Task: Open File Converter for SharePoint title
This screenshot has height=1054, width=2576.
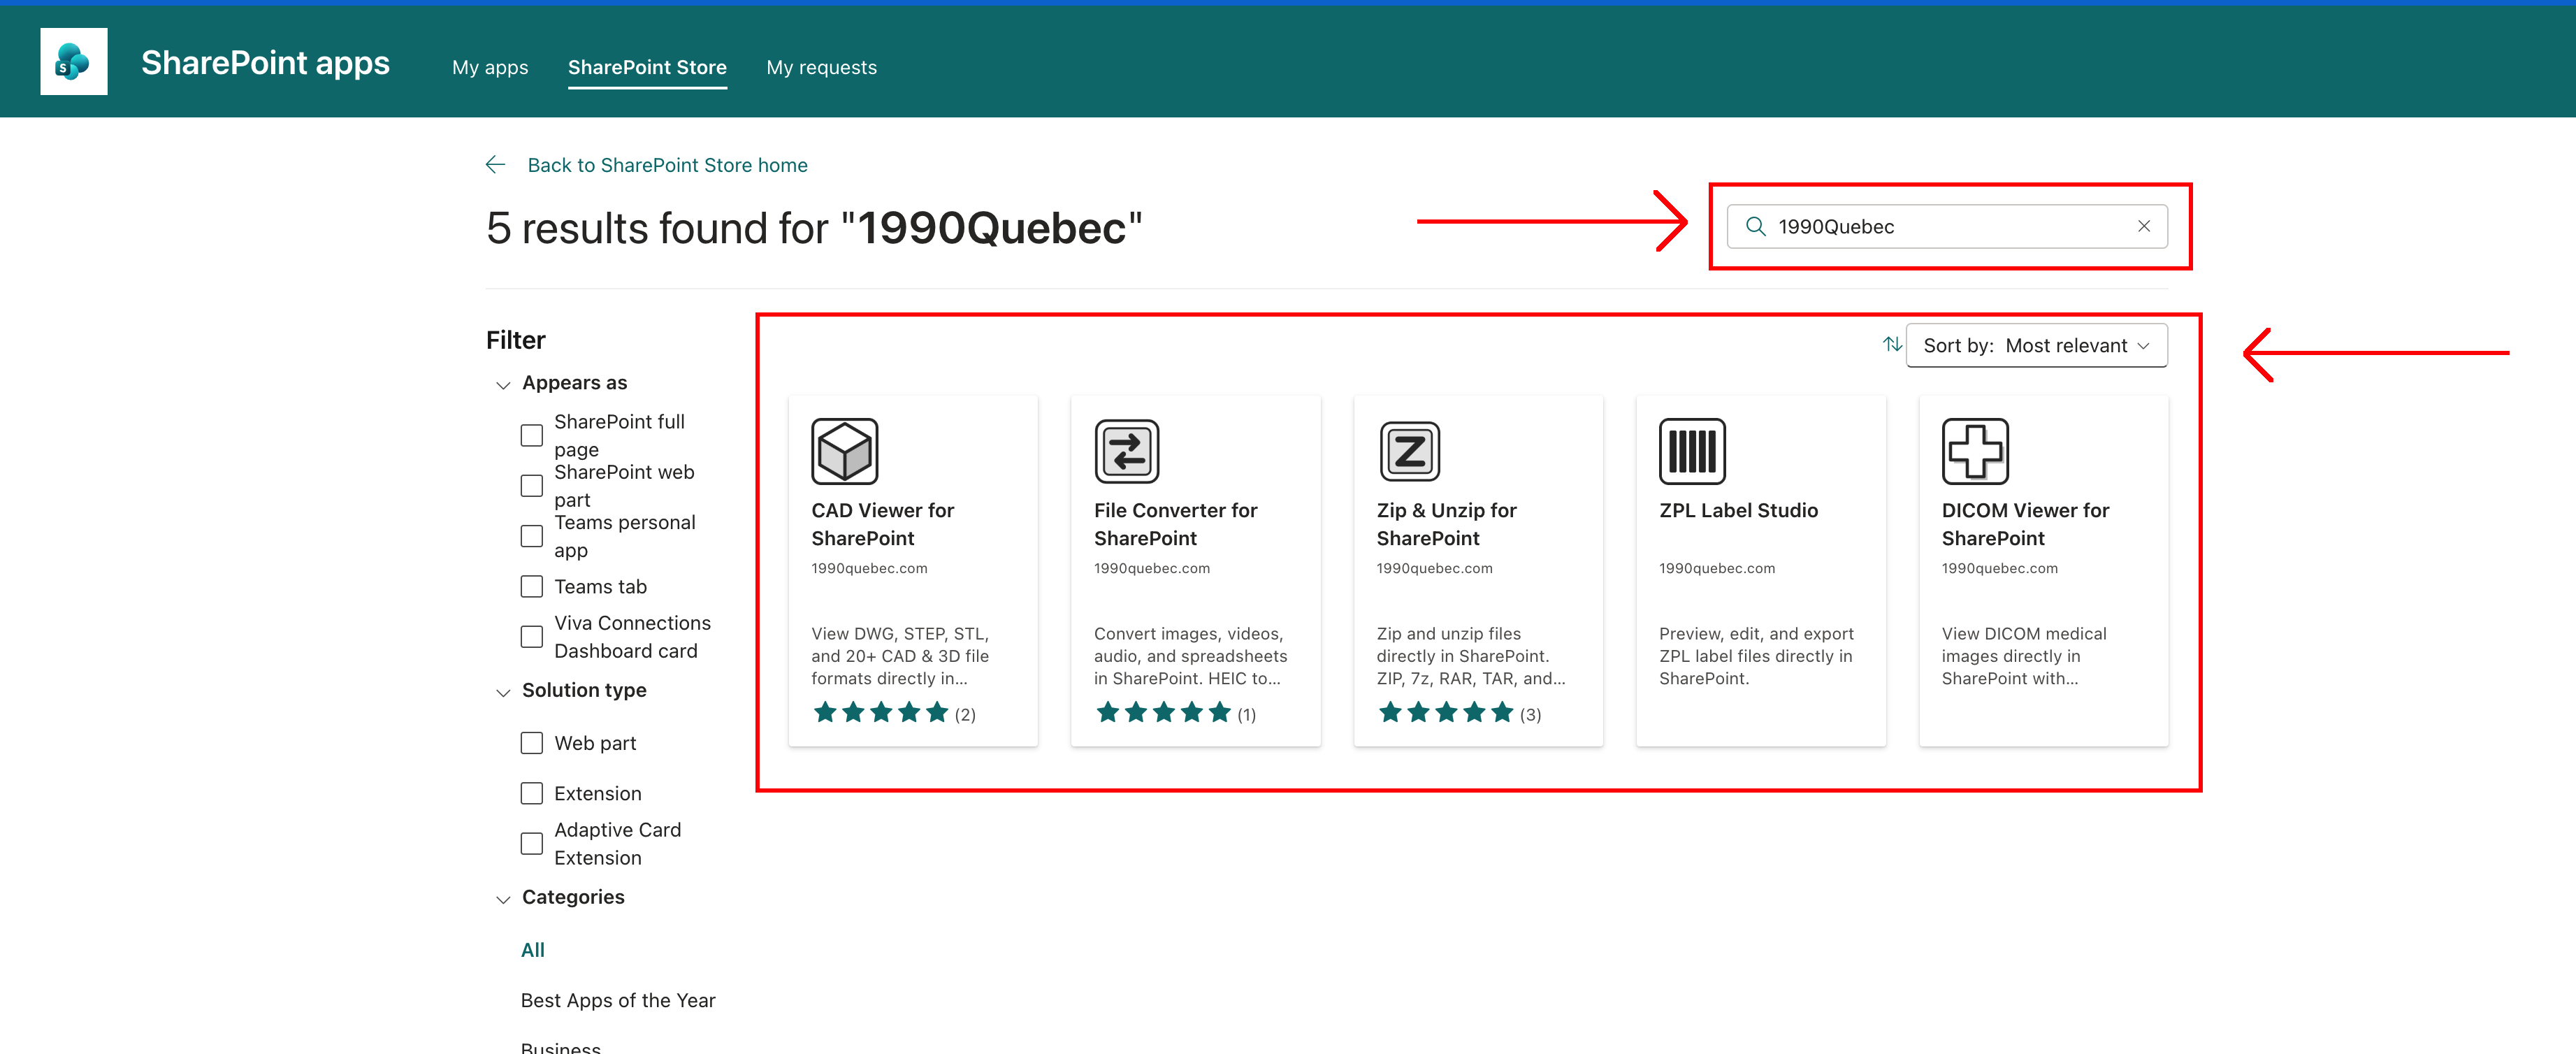Action: [1175, 524]
